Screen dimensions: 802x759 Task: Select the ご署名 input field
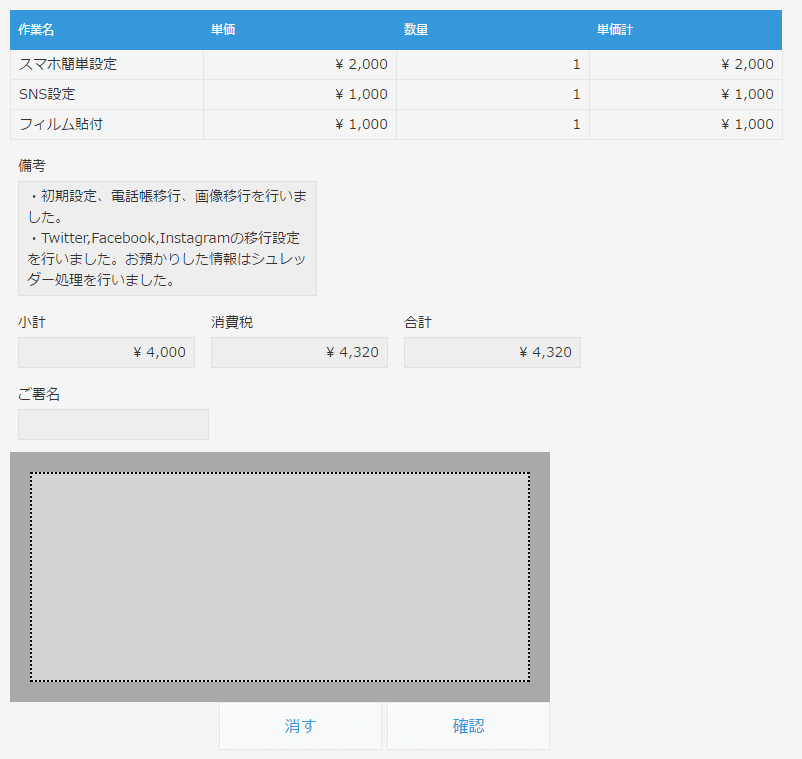tap(113, 424)
